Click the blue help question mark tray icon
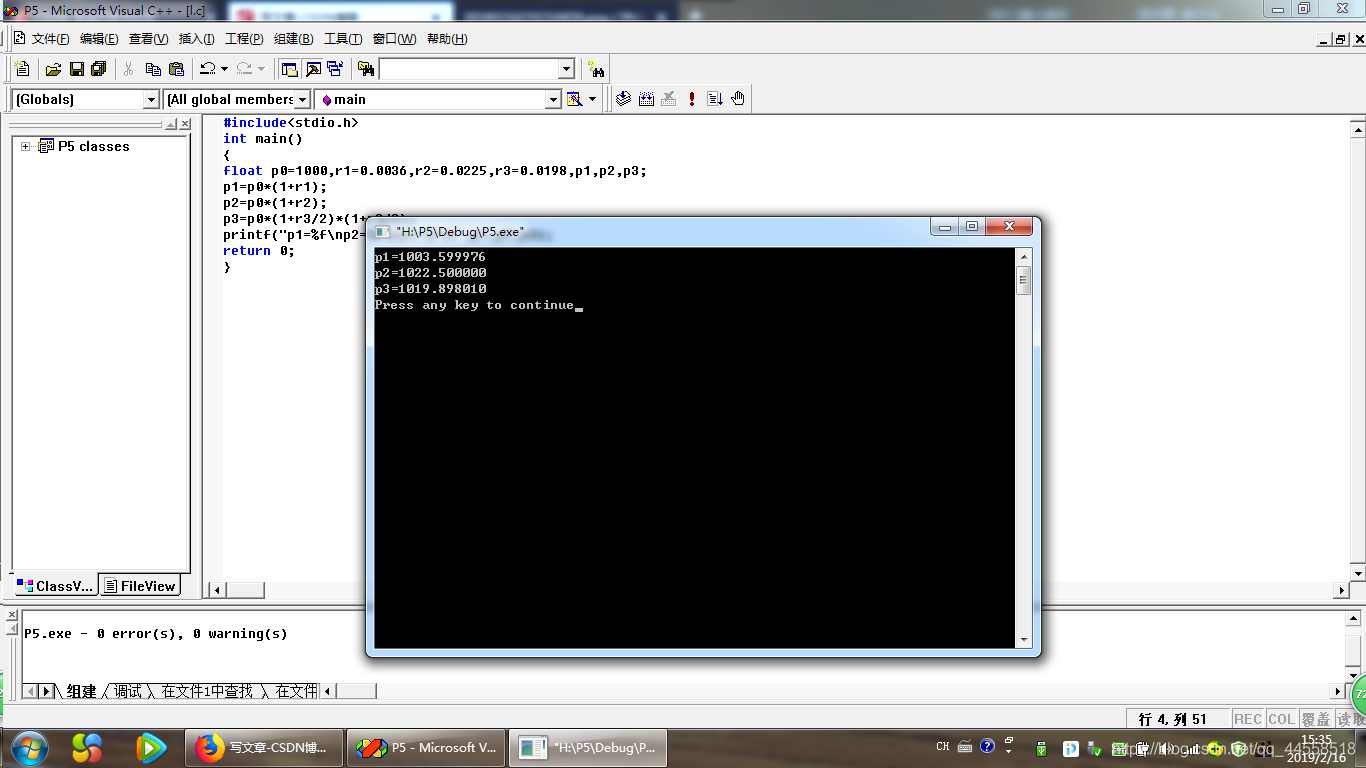The image size is (1366, 768). 987,746
